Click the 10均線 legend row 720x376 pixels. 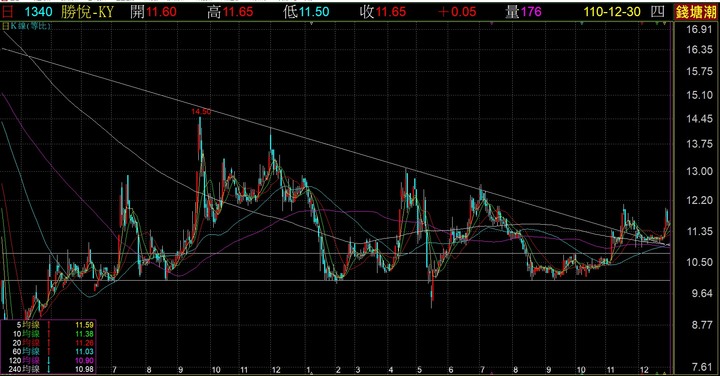tap(48, 334)
